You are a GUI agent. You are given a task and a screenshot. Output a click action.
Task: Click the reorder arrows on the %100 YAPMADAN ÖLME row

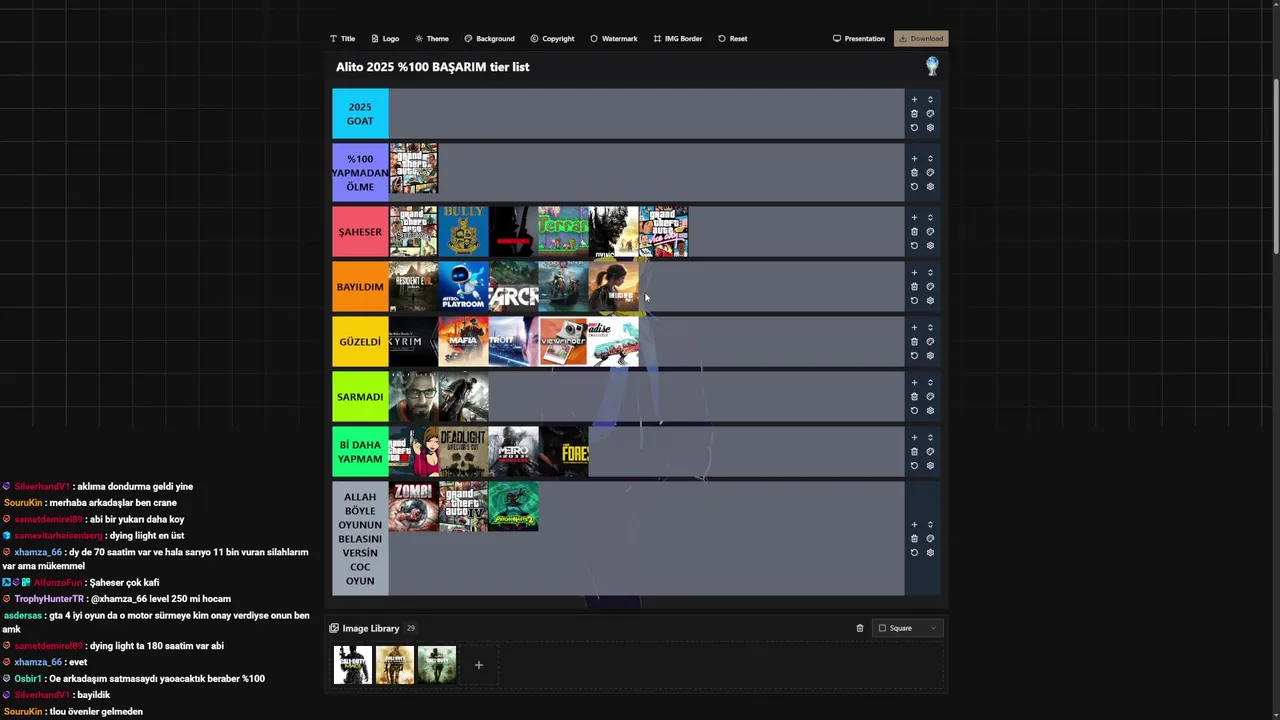(x=930, y=159)
